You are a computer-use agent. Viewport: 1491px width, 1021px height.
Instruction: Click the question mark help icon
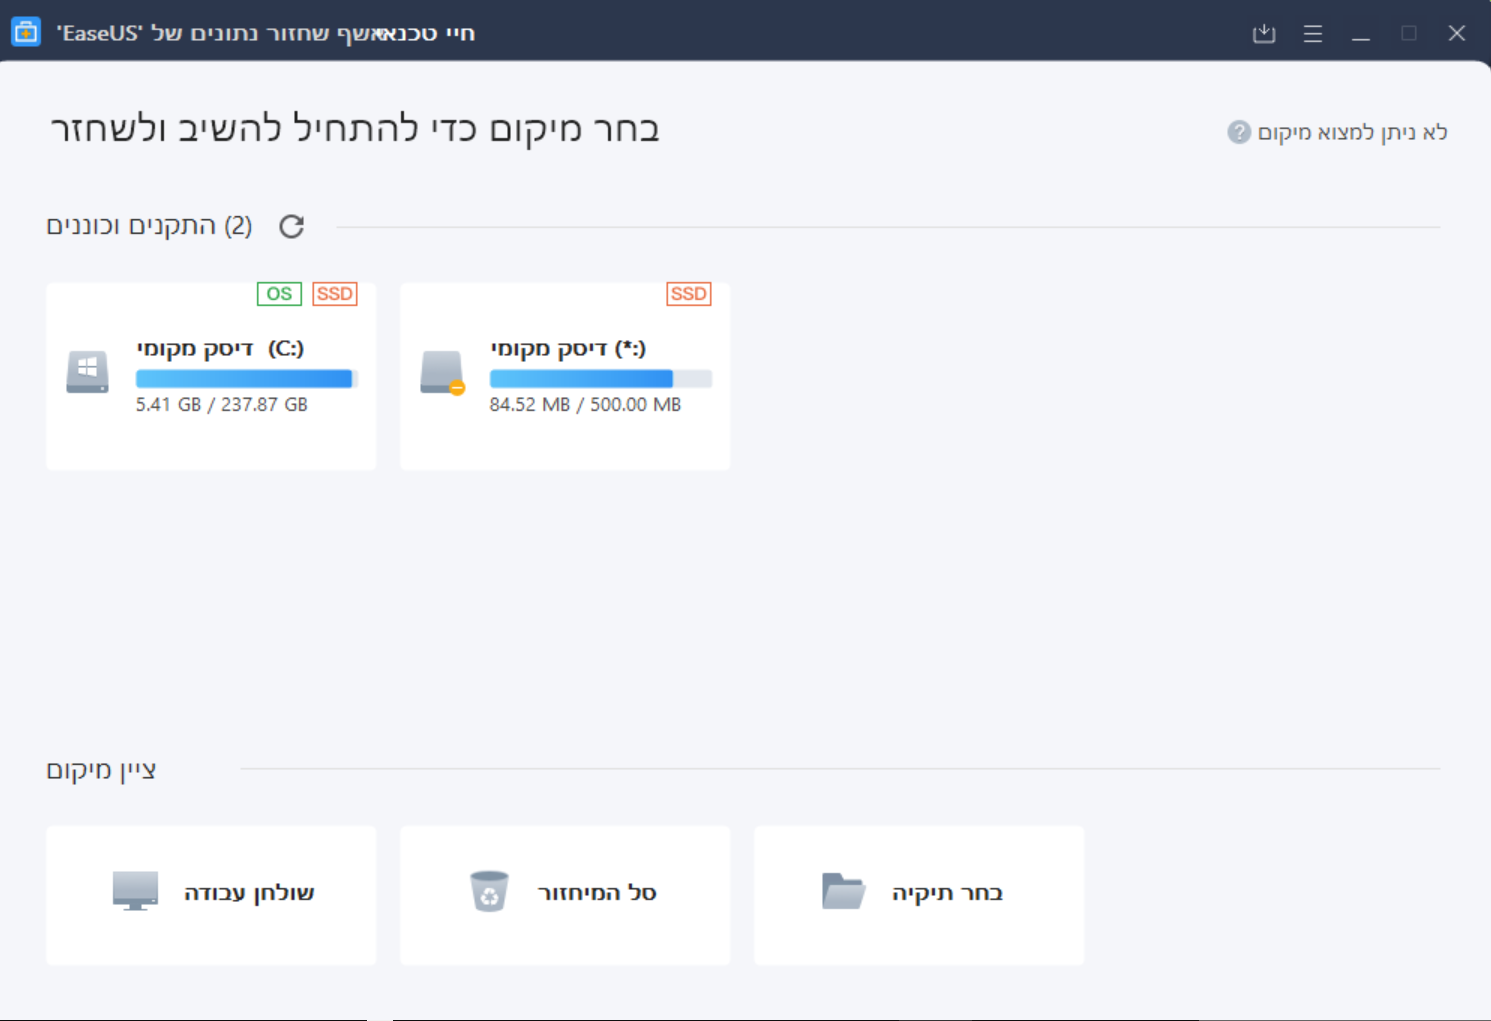click(x=1239, y=132)
